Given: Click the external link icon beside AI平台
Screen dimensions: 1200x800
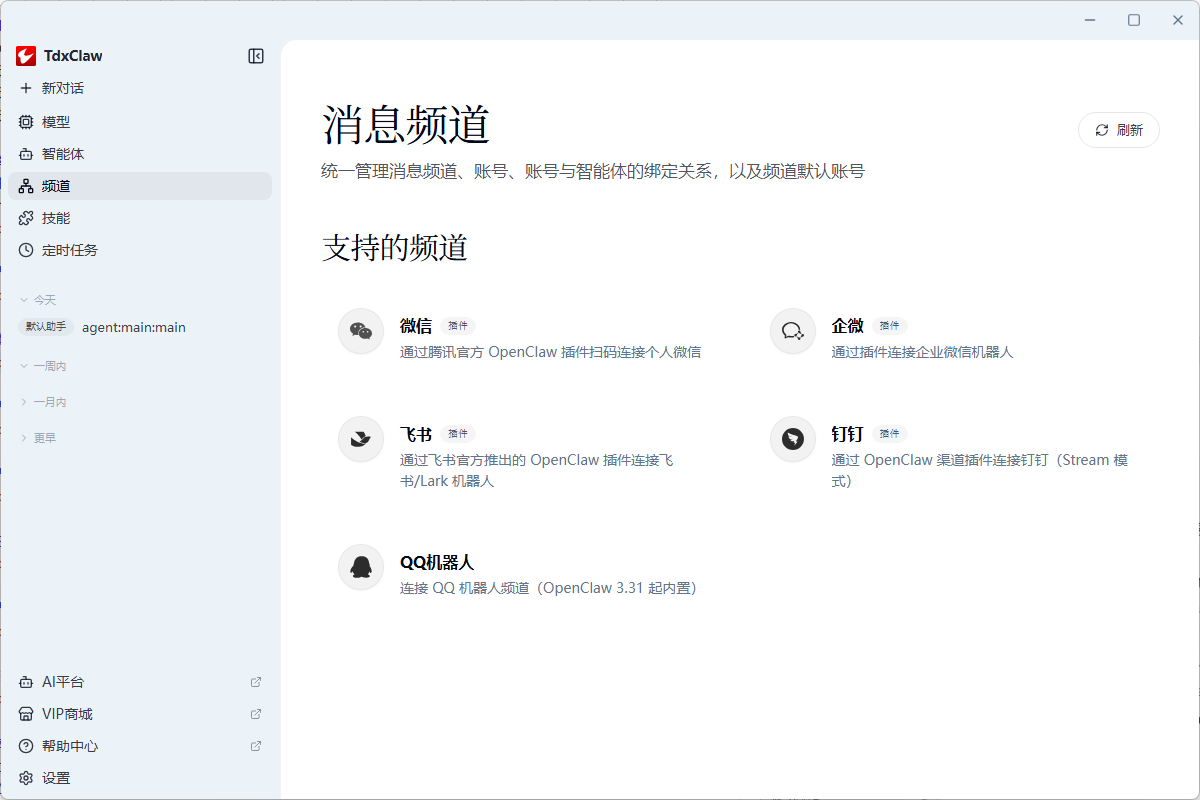Looking at the screenshot, I should [x=256, y=682].
